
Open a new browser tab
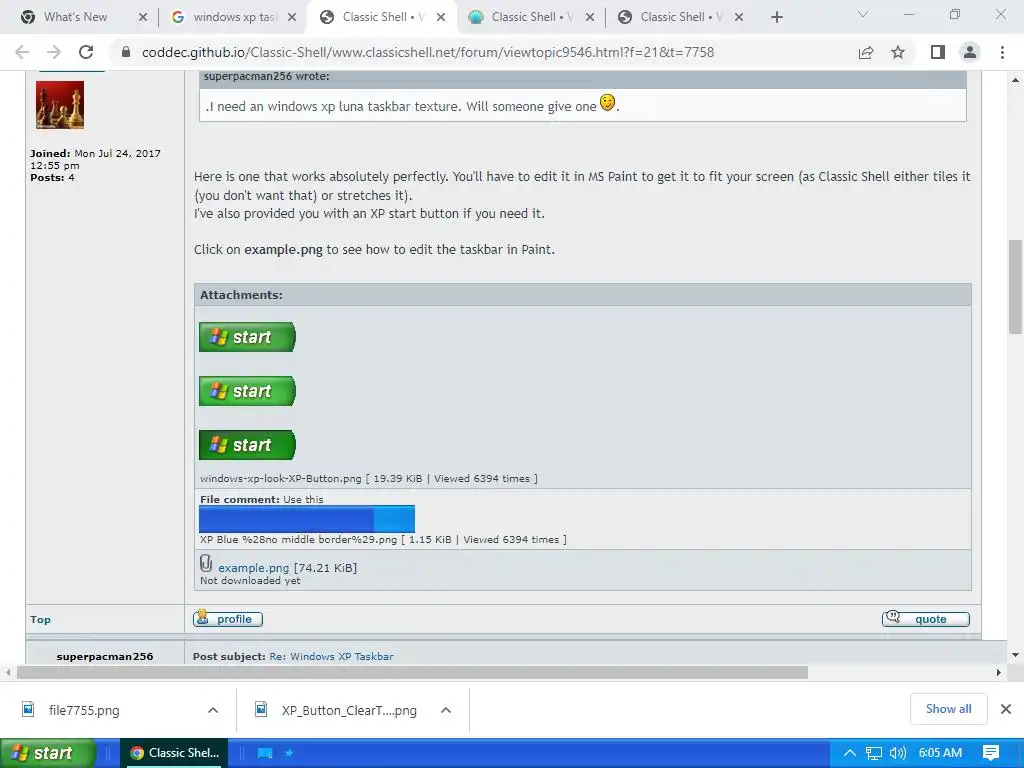pyautogui.click(x=776, y=17)
